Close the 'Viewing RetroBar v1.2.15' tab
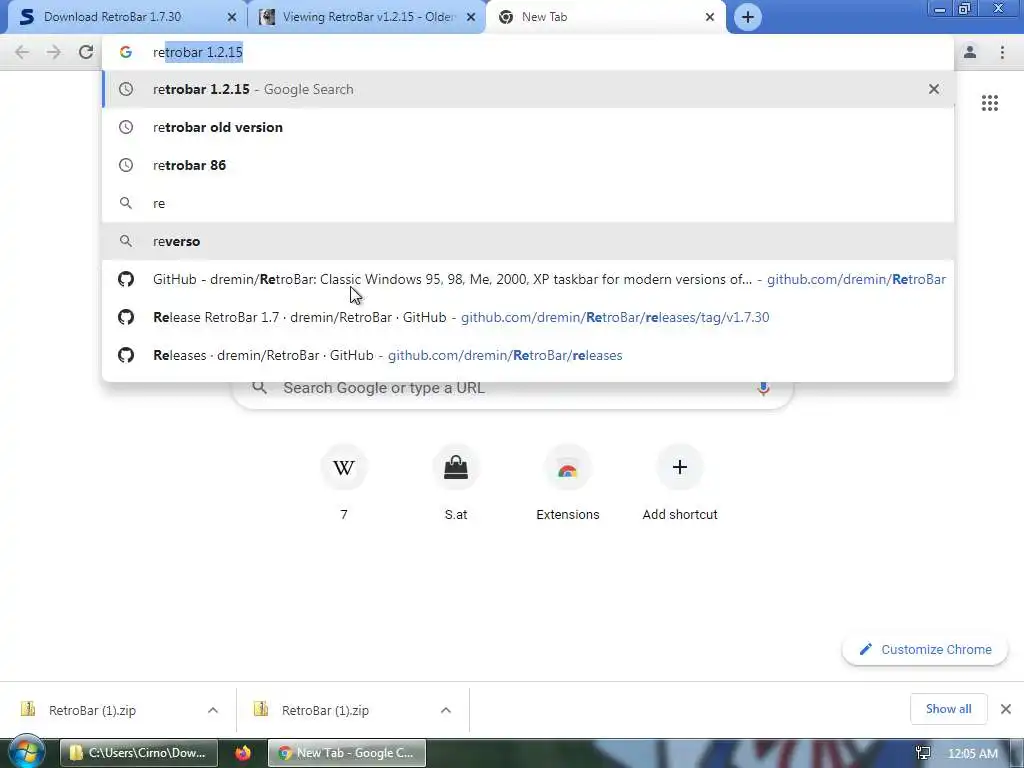 click(x=471, y=17)
